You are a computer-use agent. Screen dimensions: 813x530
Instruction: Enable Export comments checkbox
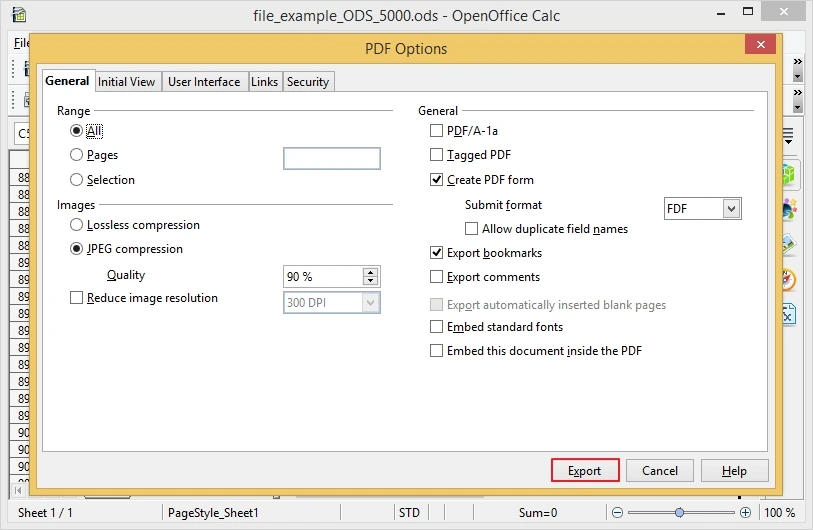pos(437,276)
